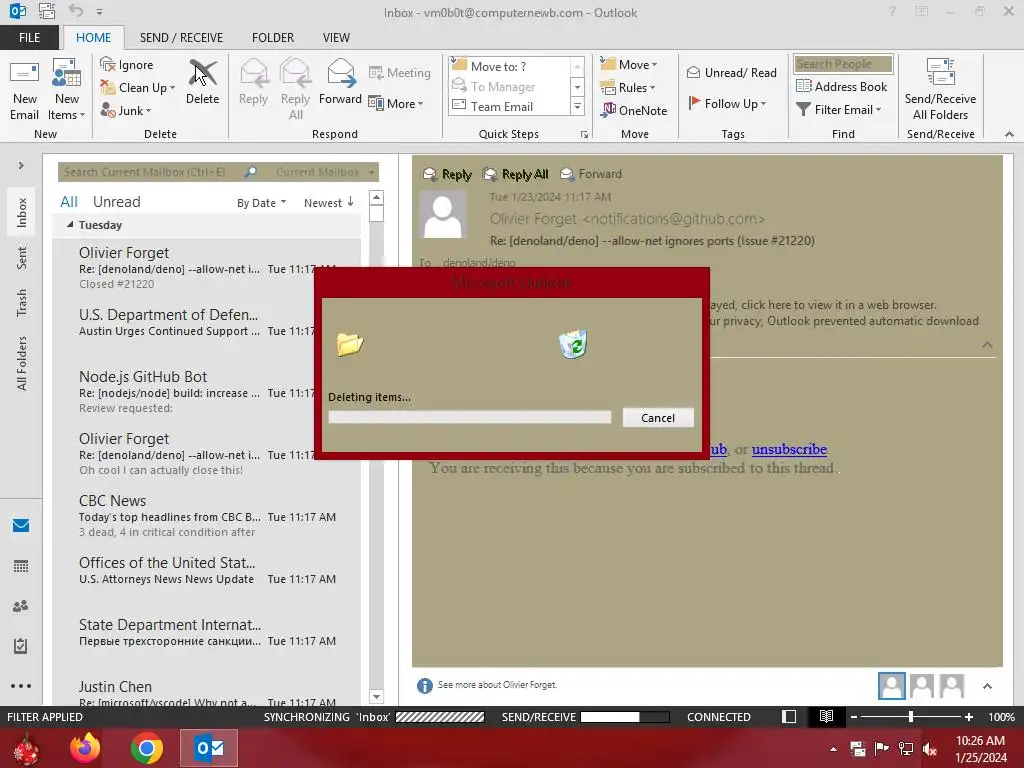
Task: Switch to the FOLDER tab
Action: [273, 37]
